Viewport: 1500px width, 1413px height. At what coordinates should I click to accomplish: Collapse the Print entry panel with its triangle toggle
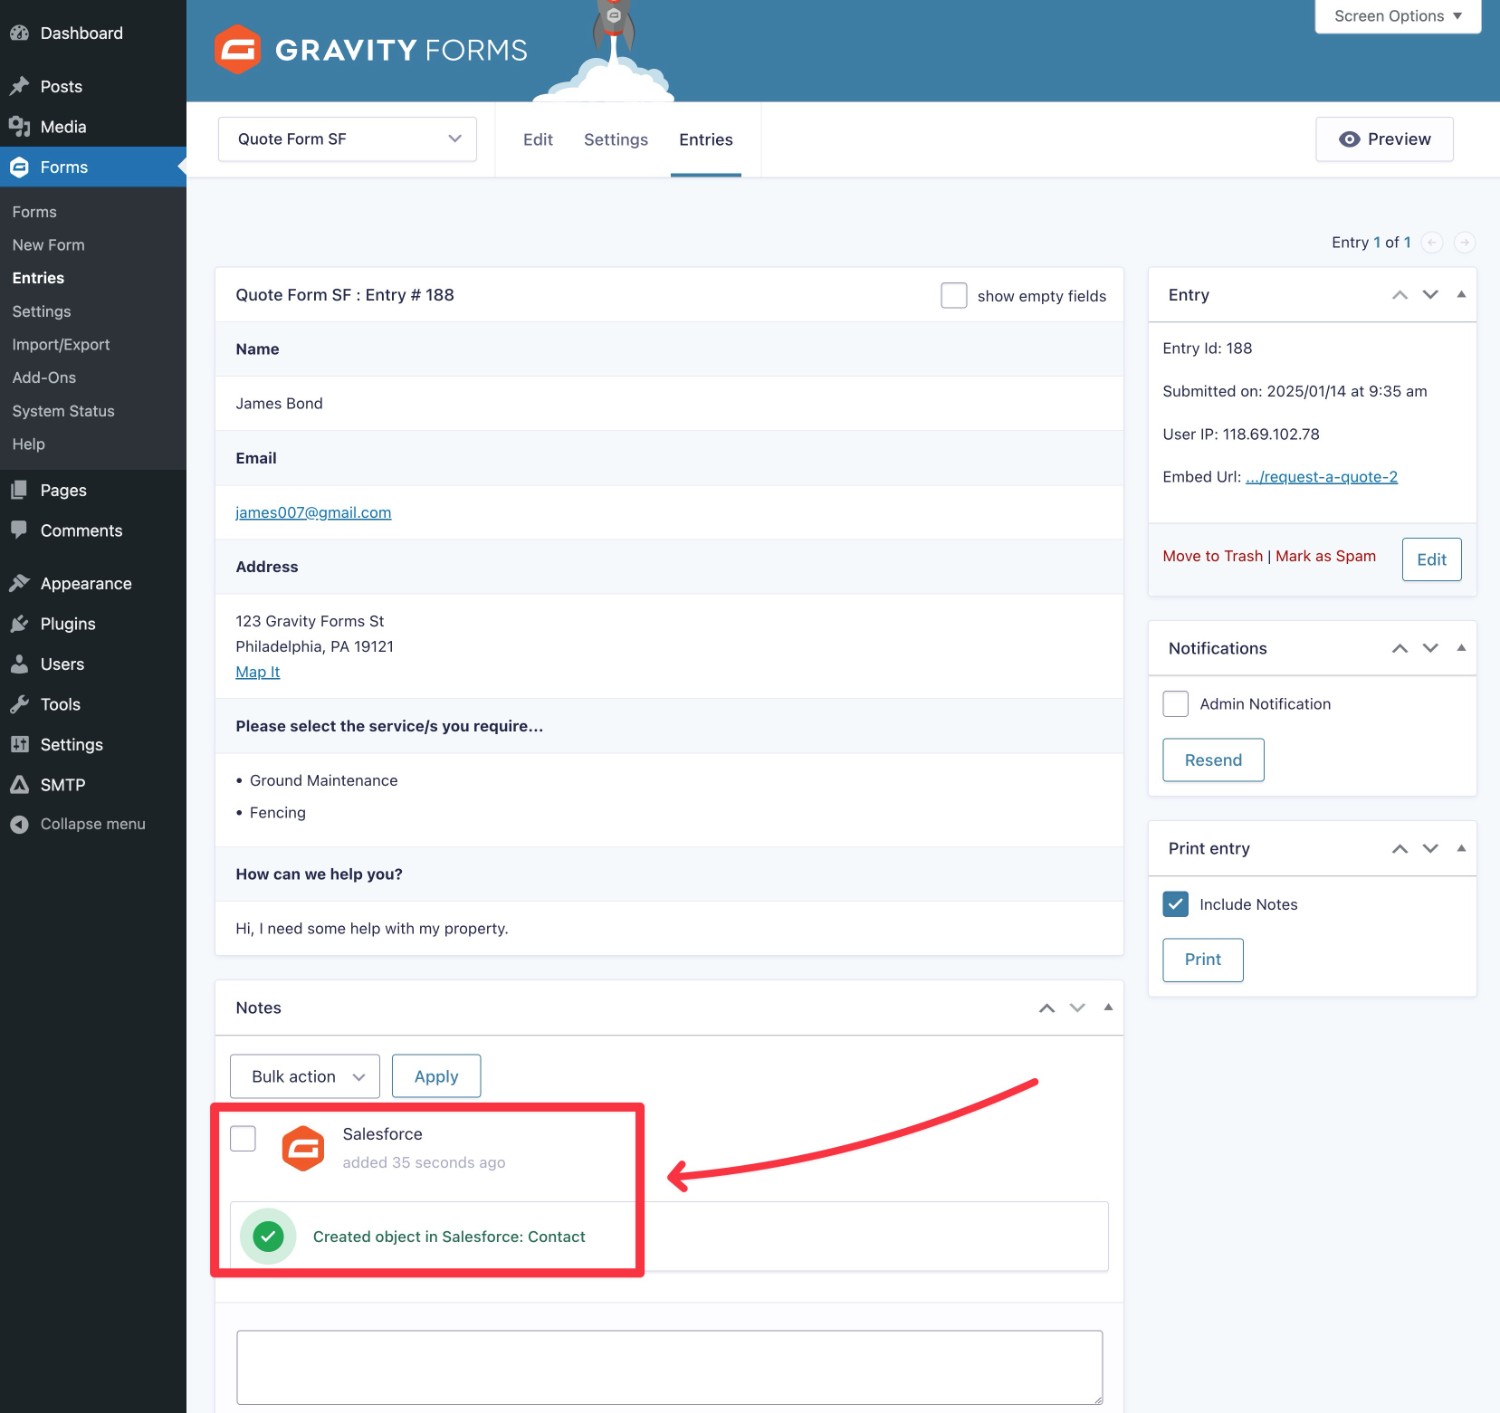[x=1461, y=847]
